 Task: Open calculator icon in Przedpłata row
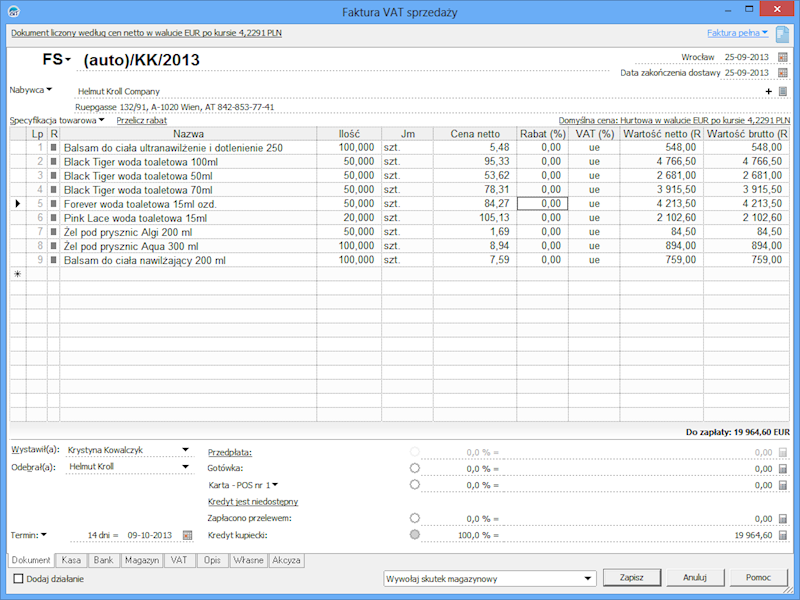783,453
